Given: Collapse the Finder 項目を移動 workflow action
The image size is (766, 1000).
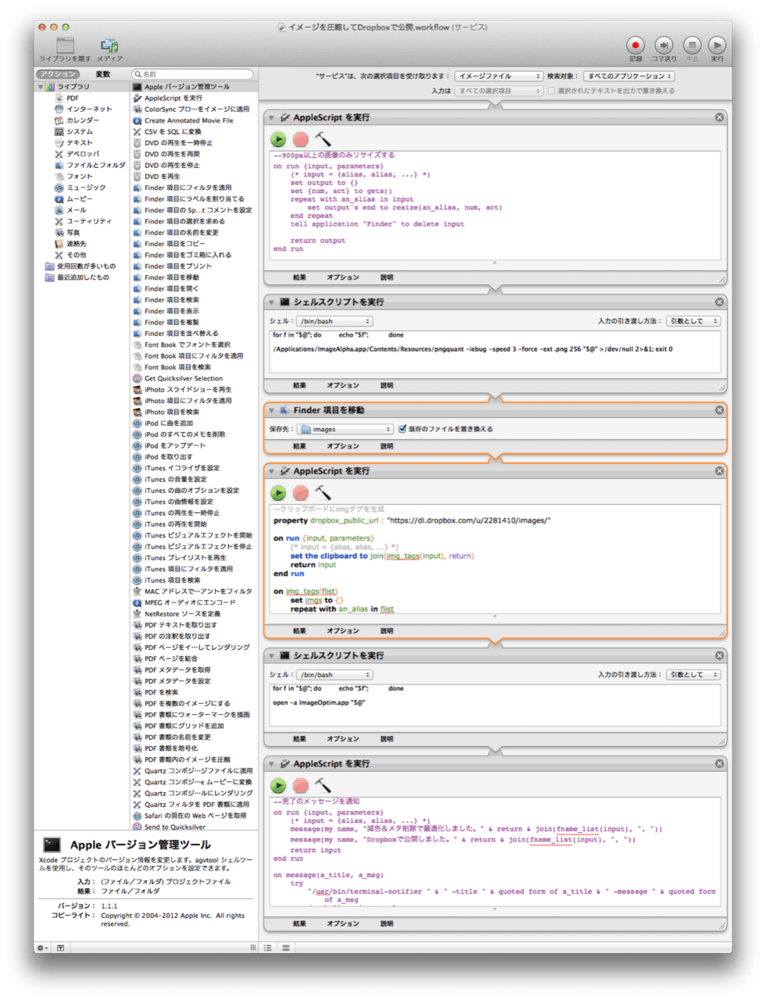Looking at the screenshot, I should pyautogui.click(x=272, y=410).
